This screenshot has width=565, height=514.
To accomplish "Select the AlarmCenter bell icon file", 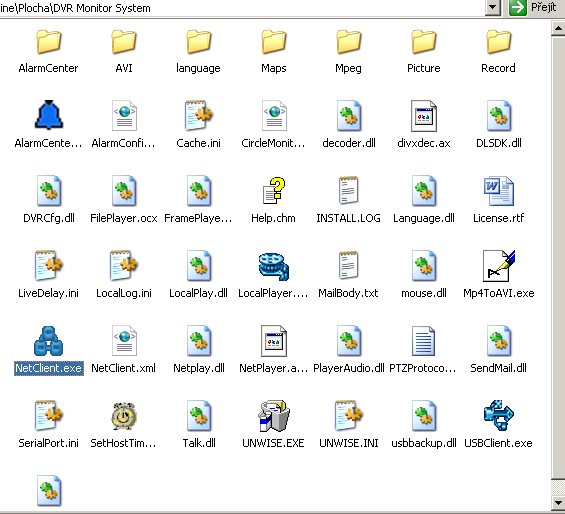I will (49, 115).
